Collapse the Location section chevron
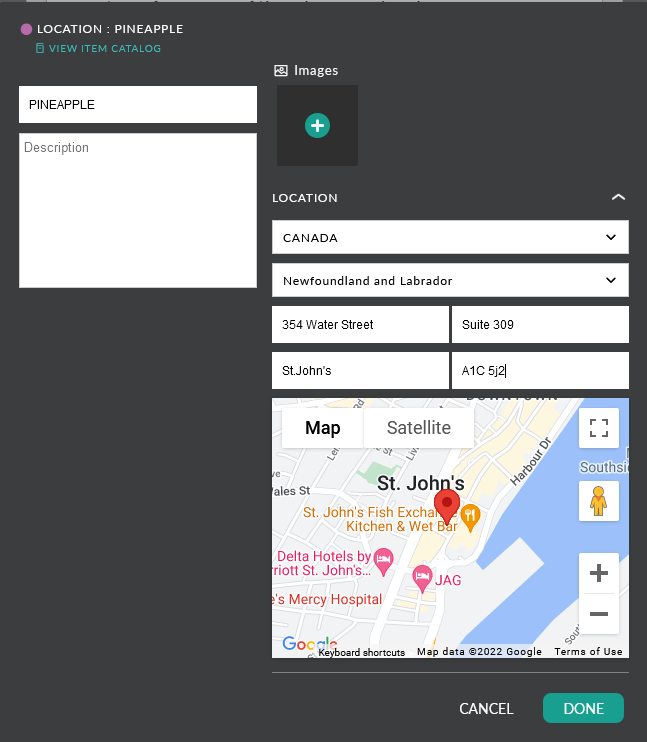Screen dimensions: 647x742 tap(618, 197)
